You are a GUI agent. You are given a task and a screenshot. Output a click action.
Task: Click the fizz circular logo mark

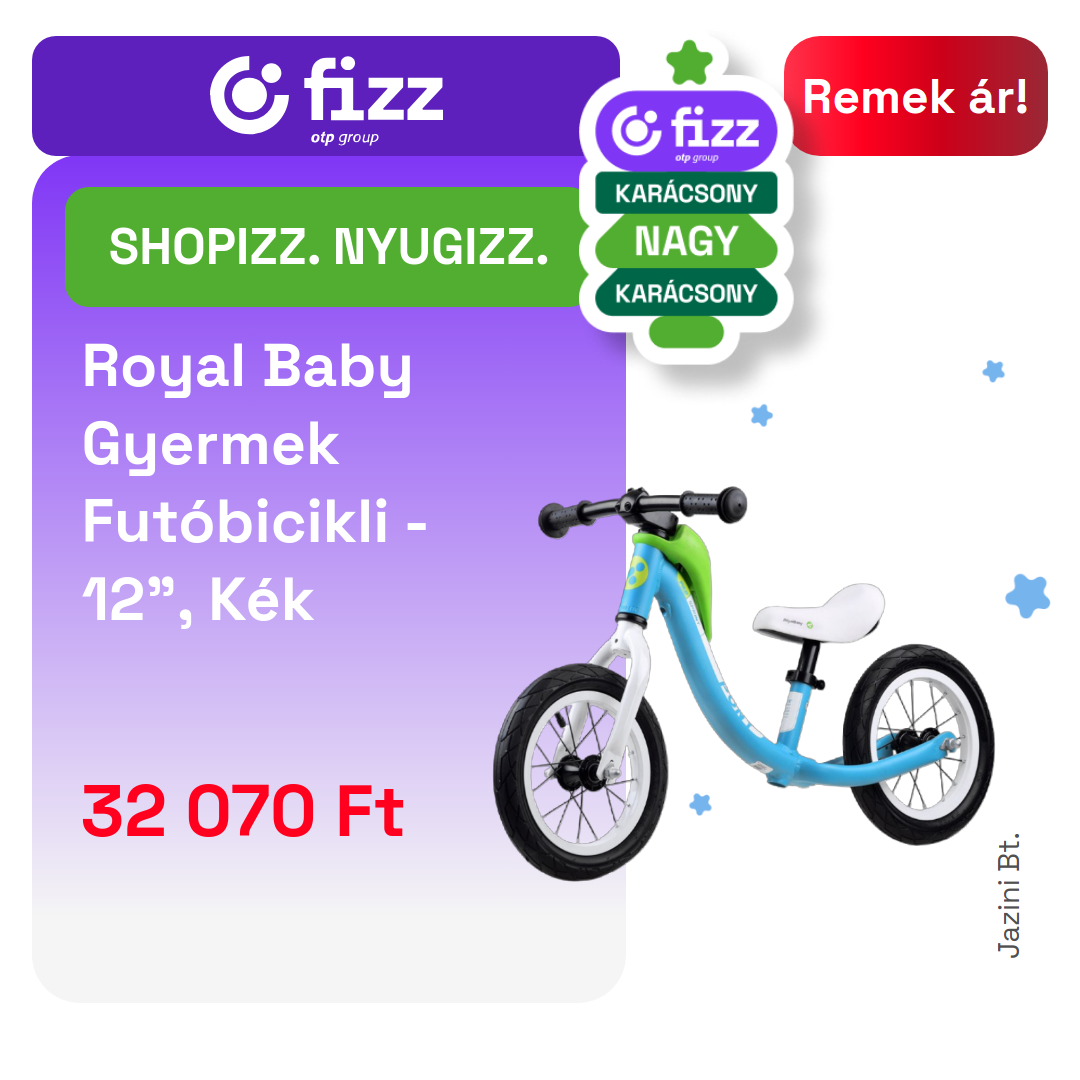tap(249, 95)
